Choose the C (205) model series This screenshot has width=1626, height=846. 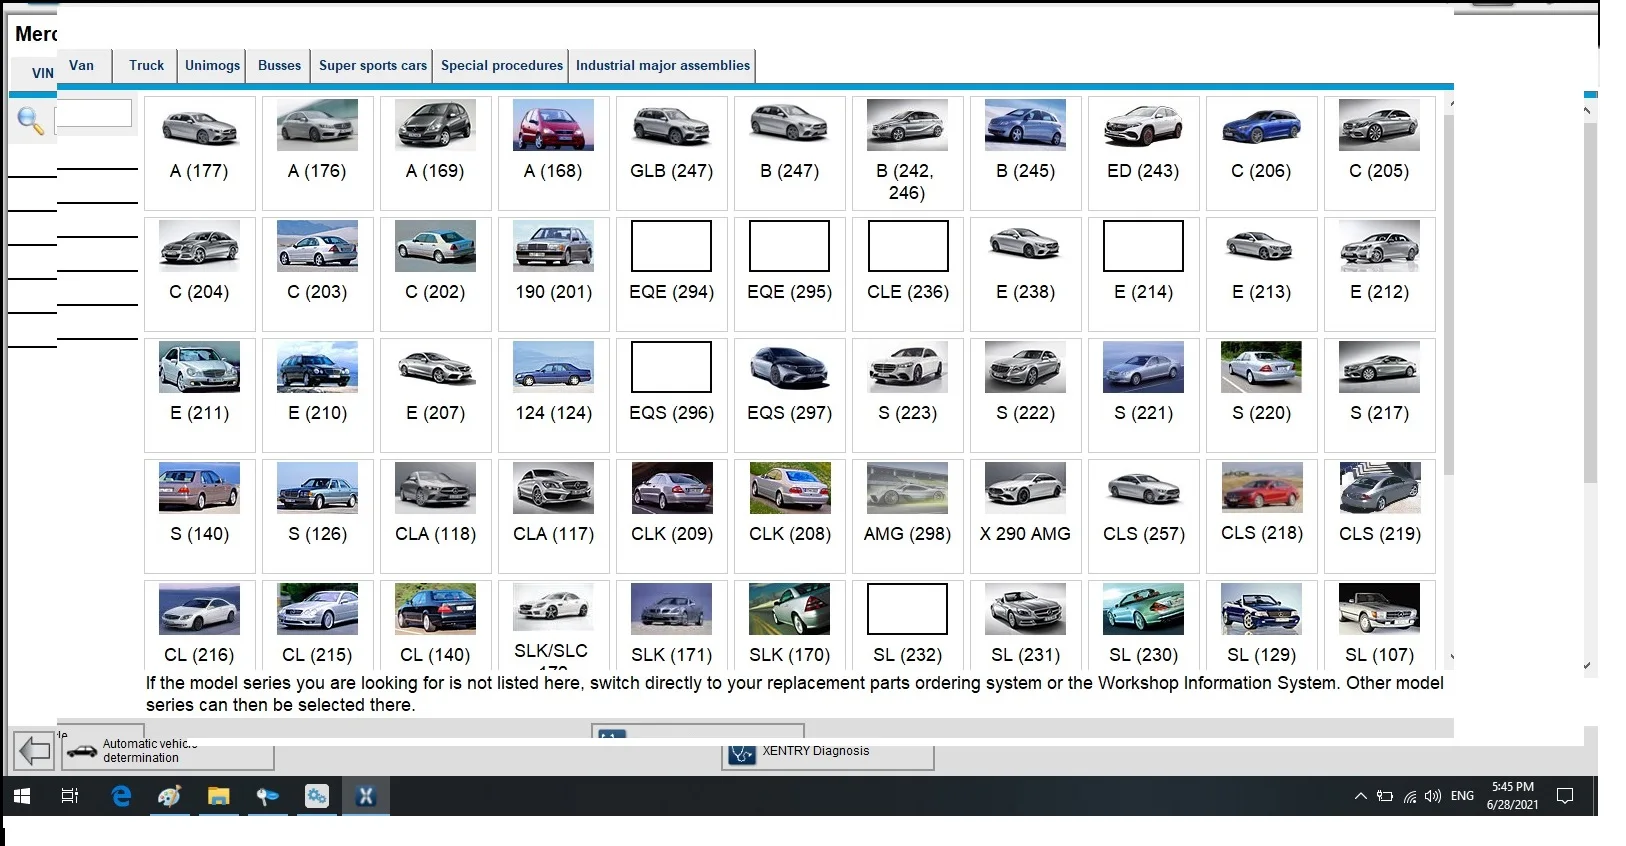[x=1380, y=153]
